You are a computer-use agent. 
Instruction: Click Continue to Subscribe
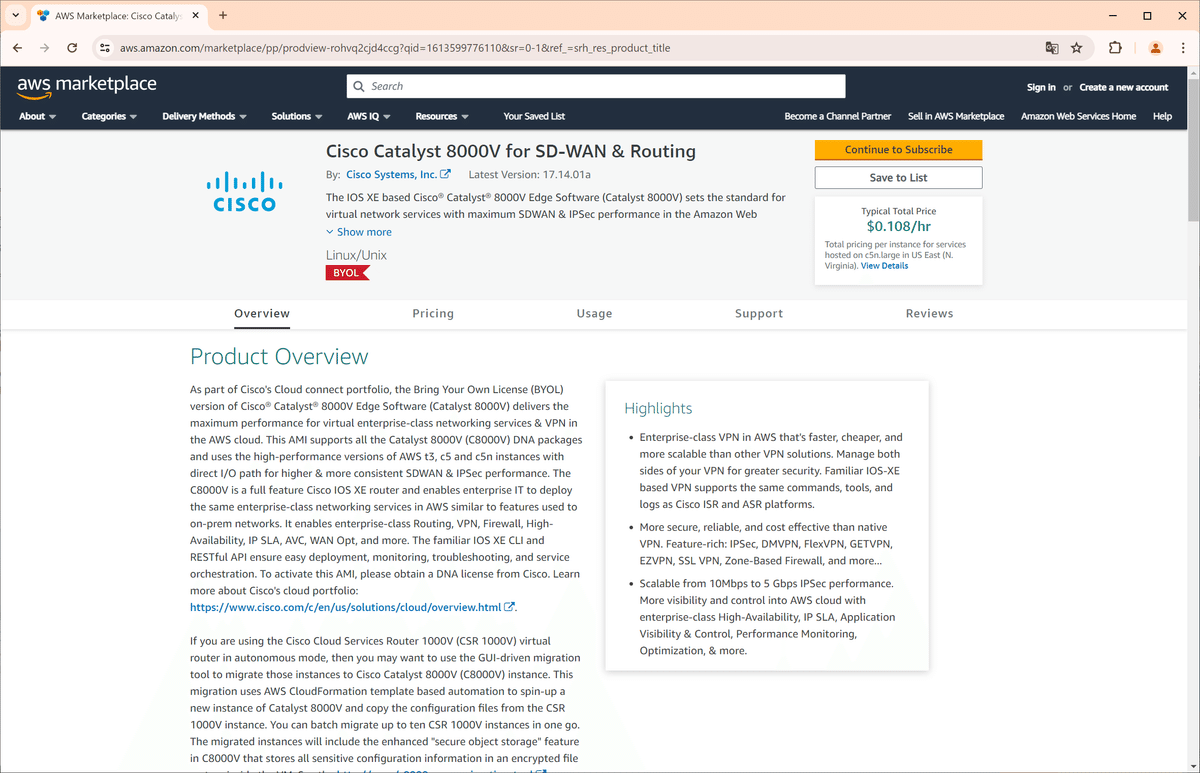(898, 149)
